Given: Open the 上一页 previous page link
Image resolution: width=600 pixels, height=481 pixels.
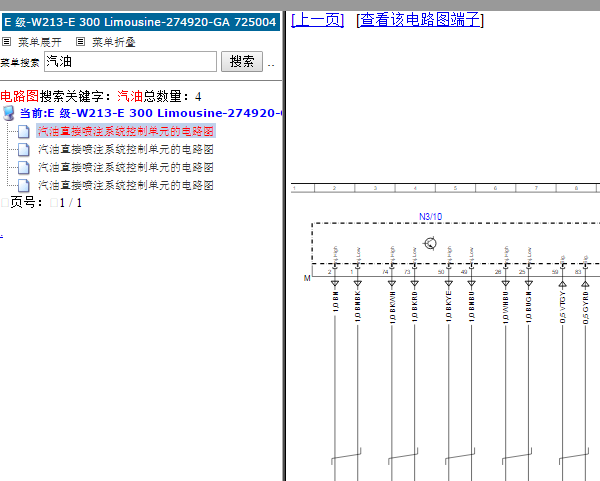Looking at the screenshot, I should click(318, 20).
